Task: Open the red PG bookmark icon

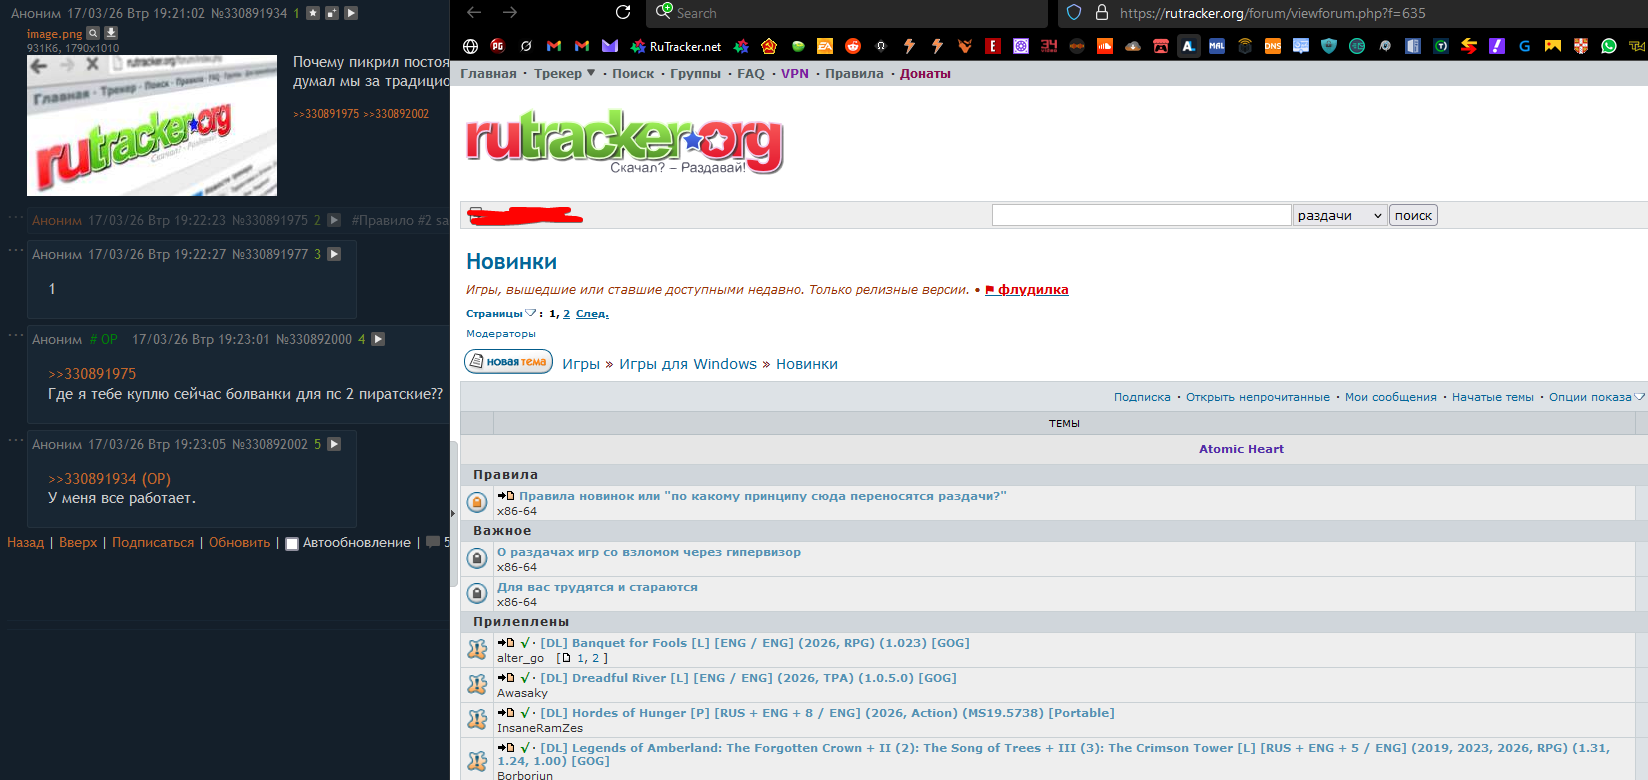Action: click(498, 46)
